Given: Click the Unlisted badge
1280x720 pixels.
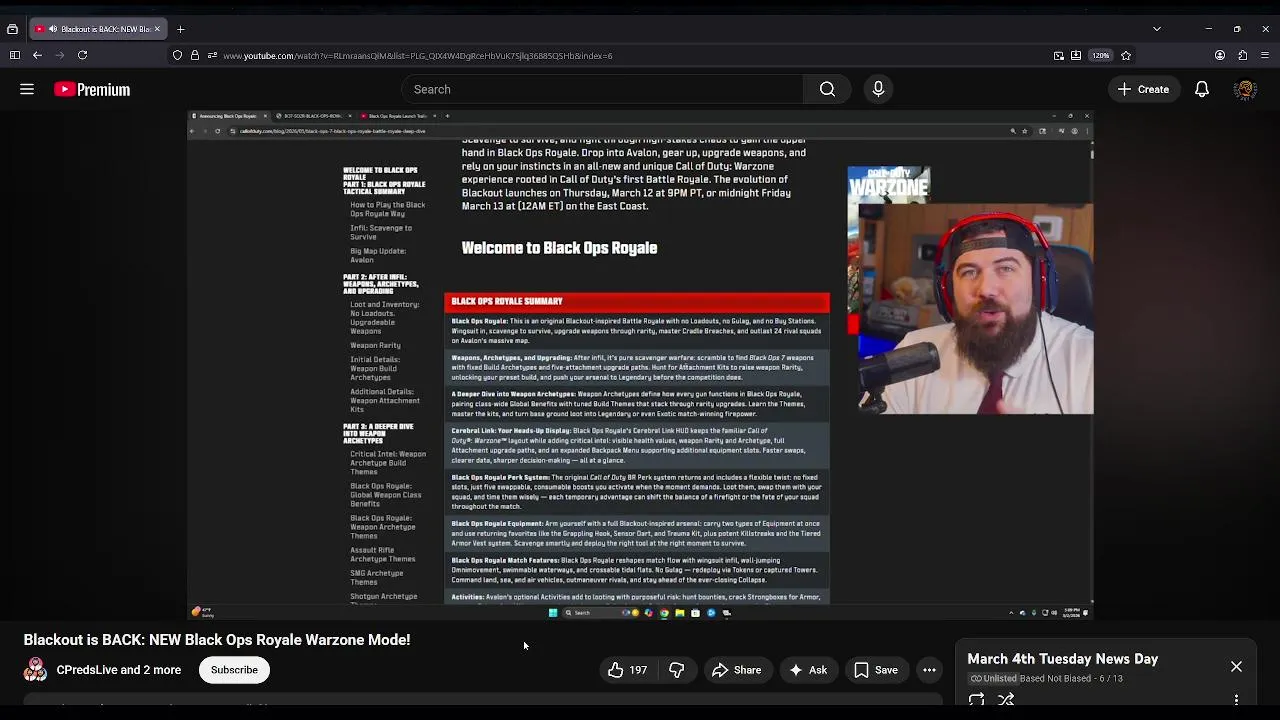Looking at the screenshot, I should [x=993, y=678].
